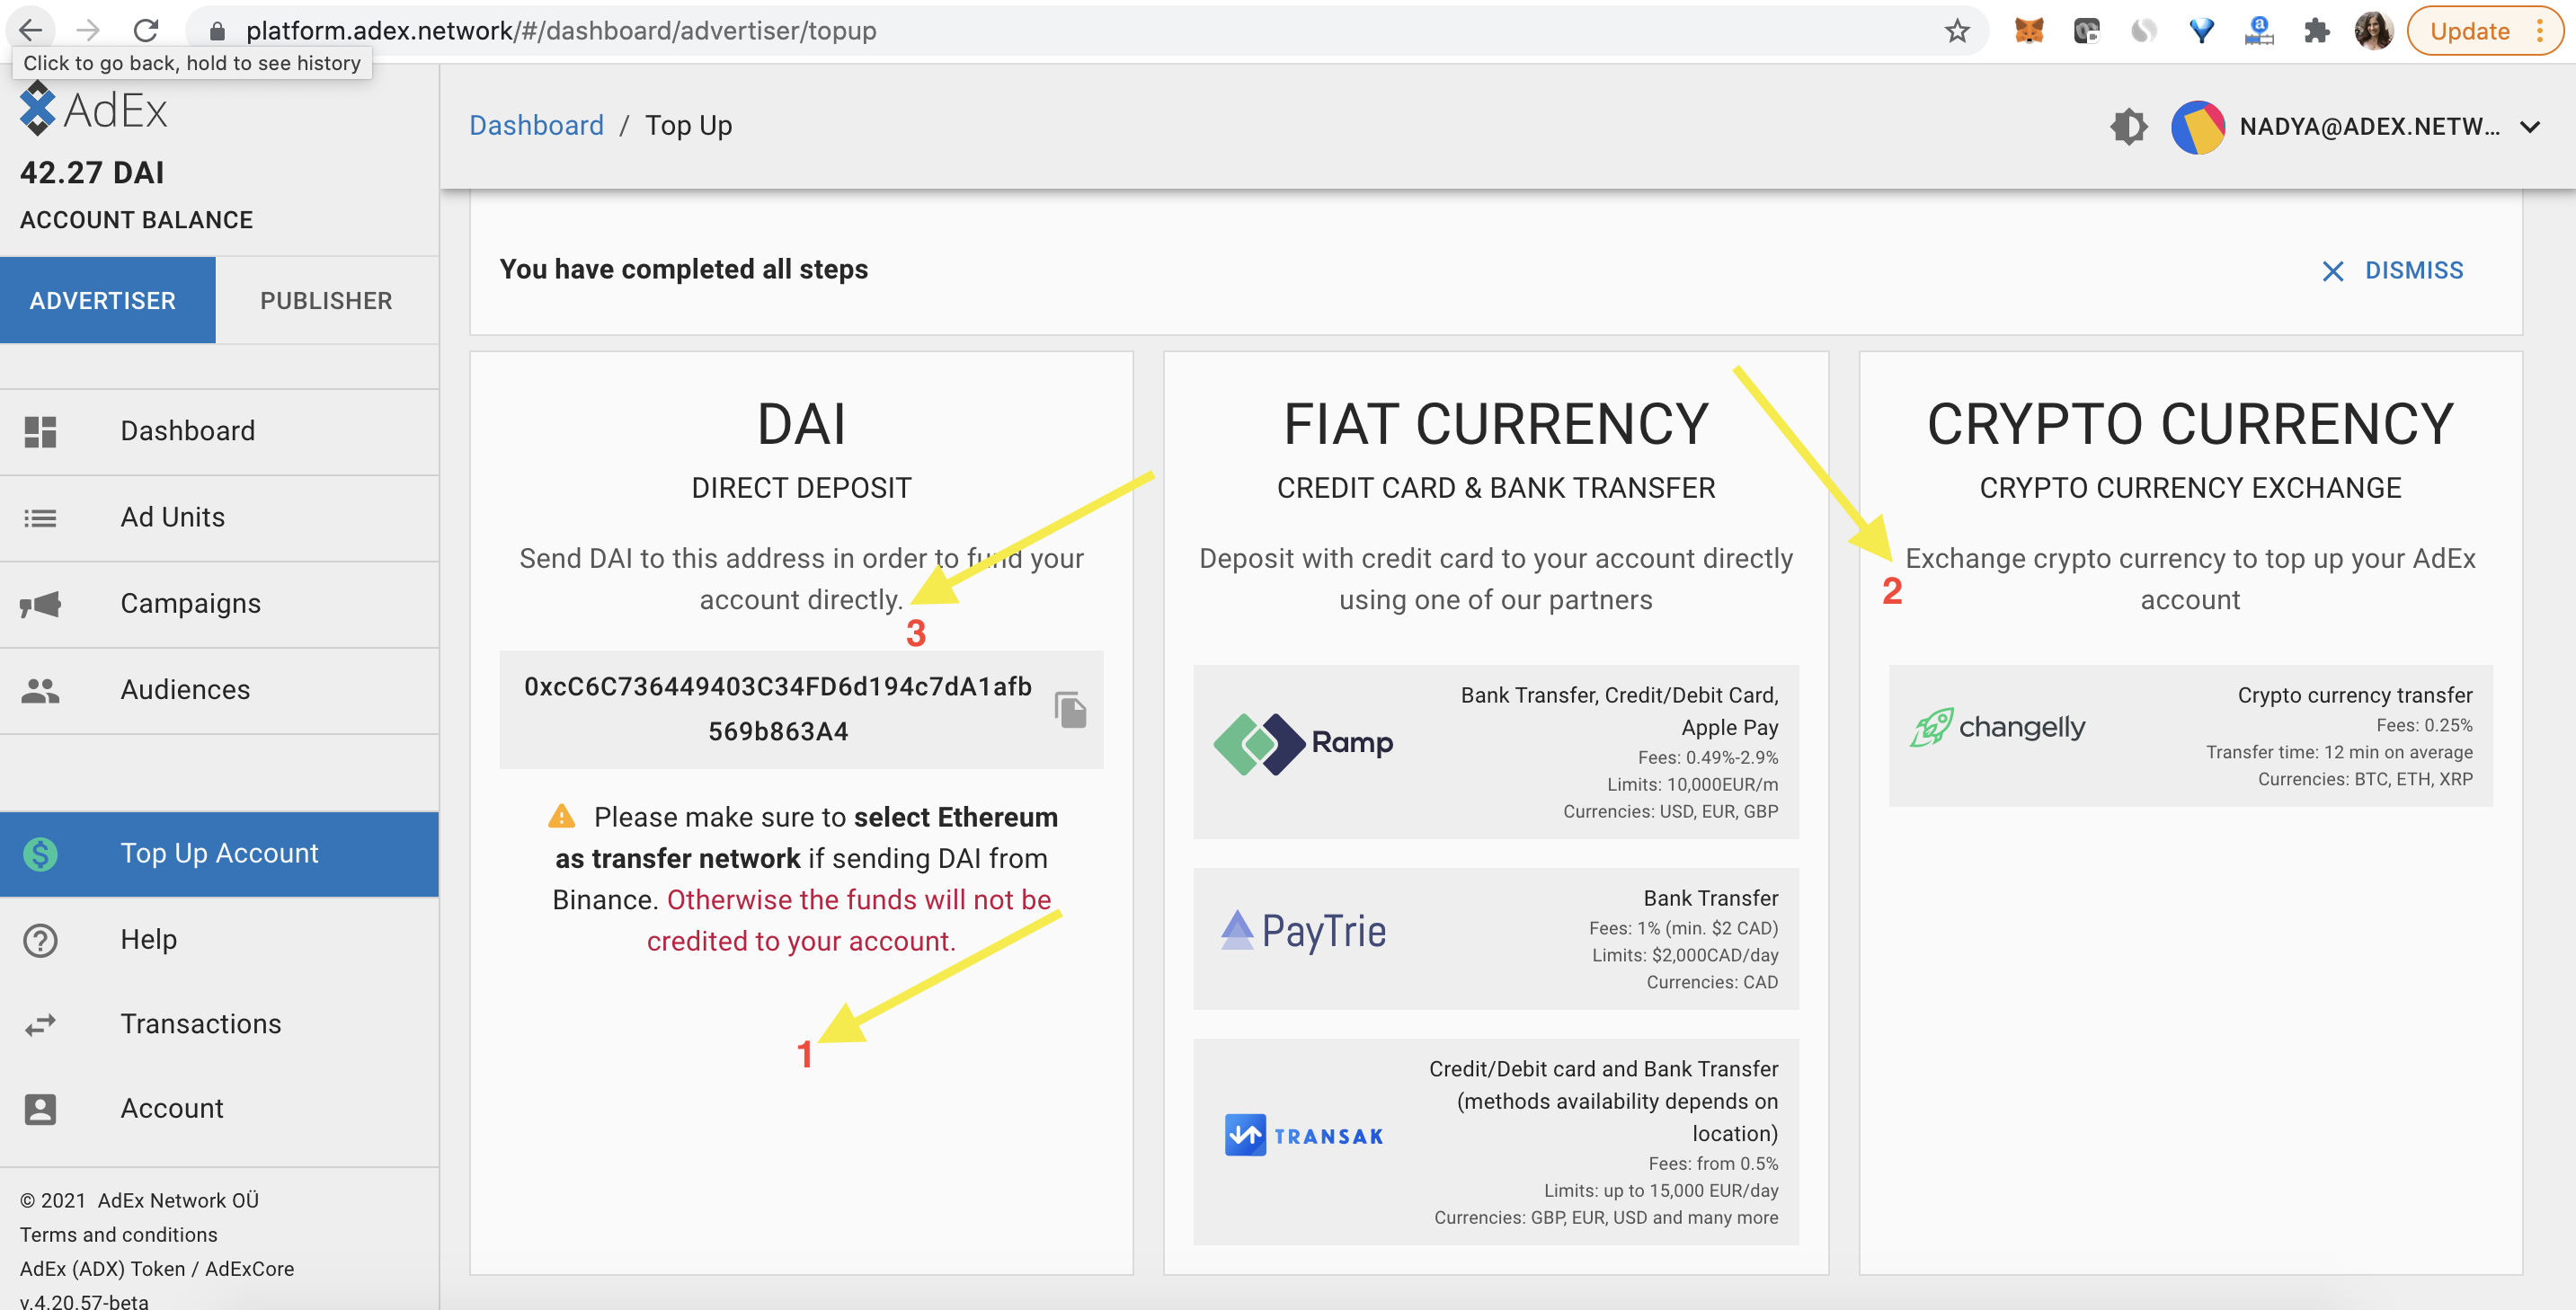This screenshot has height=1310, width=2576.
Task: Open Ad Units list
Action: coord(172,517)
